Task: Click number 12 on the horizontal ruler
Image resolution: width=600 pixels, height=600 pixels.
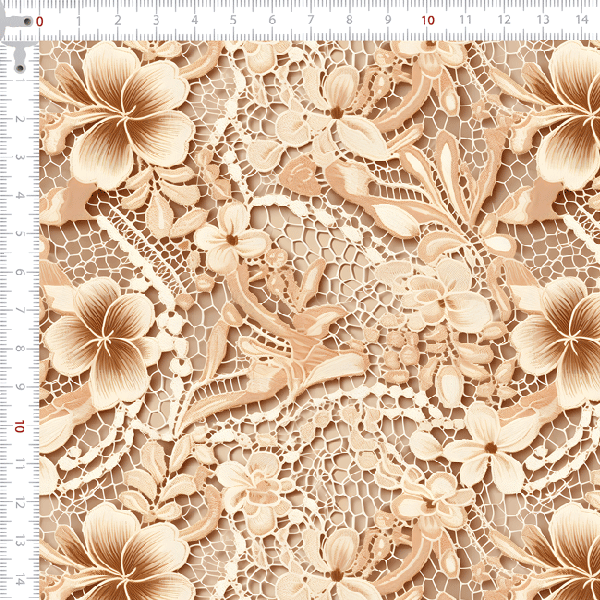Action: coord(504,19)
